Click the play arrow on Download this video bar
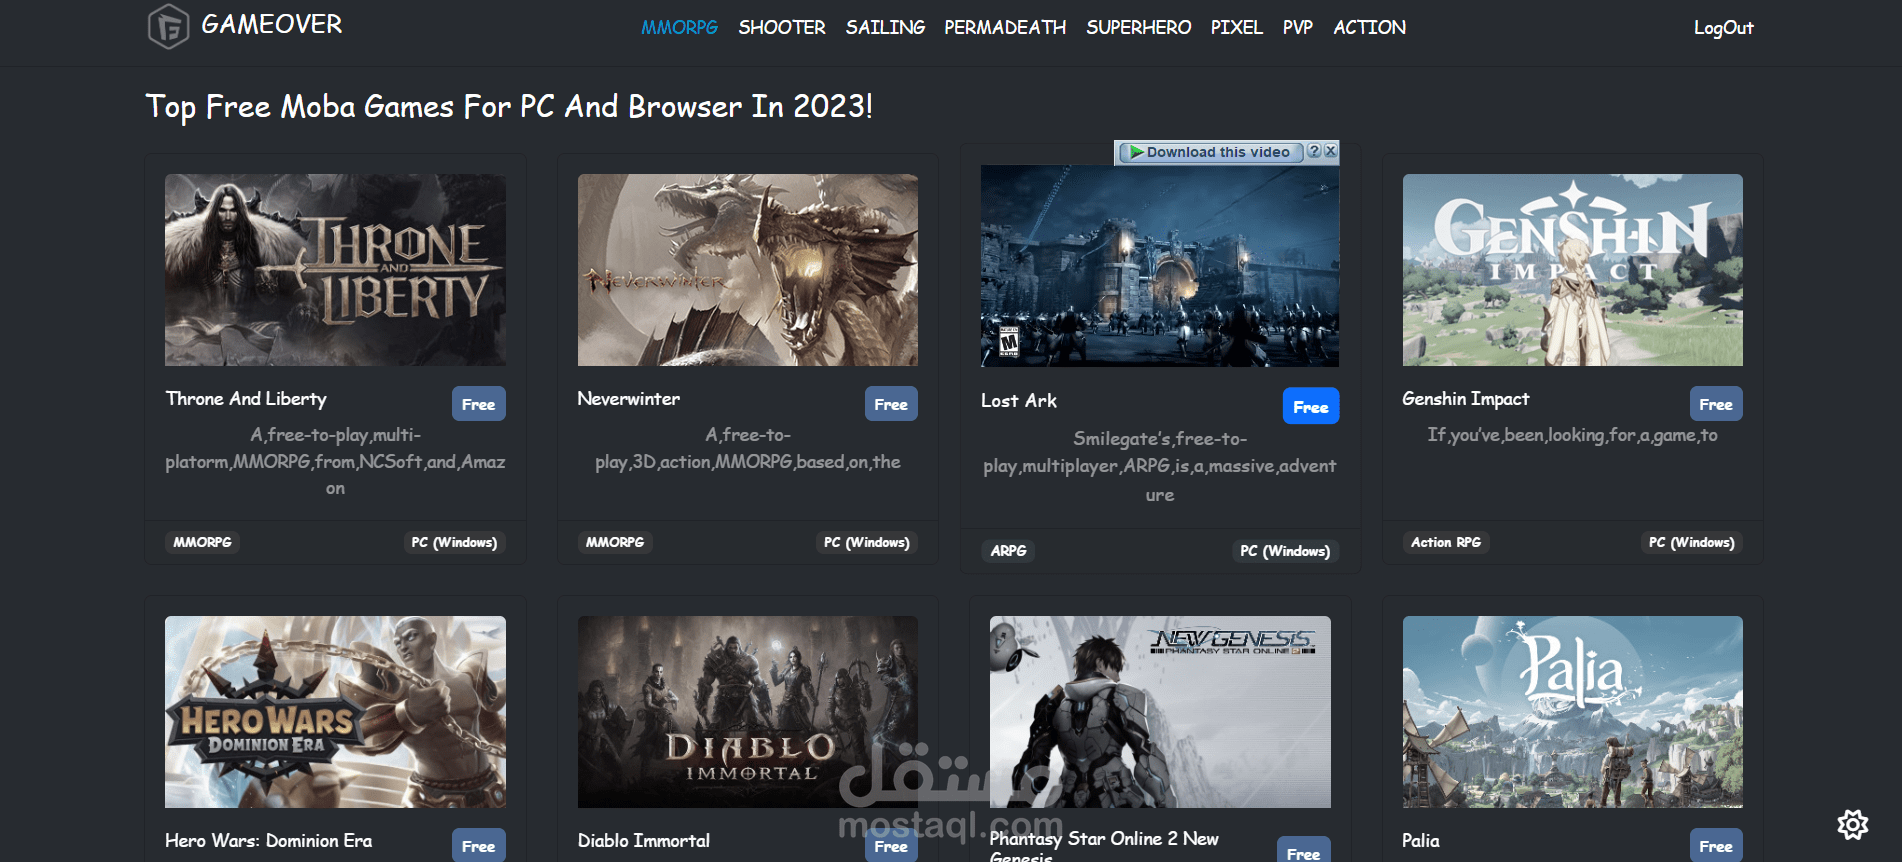The image size is (1902, 862). (1136, 152)
